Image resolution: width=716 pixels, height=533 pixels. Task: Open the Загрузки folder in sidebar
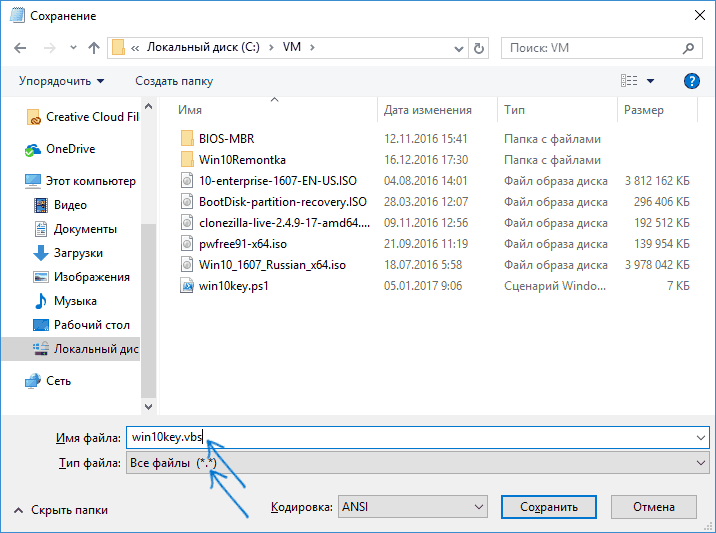point(68,253)
